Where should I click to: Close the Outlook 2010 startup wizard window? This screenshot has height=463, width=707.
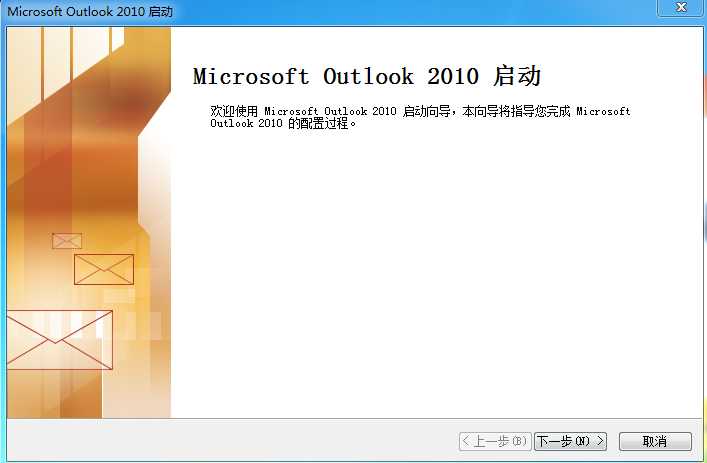click(684, 7)
